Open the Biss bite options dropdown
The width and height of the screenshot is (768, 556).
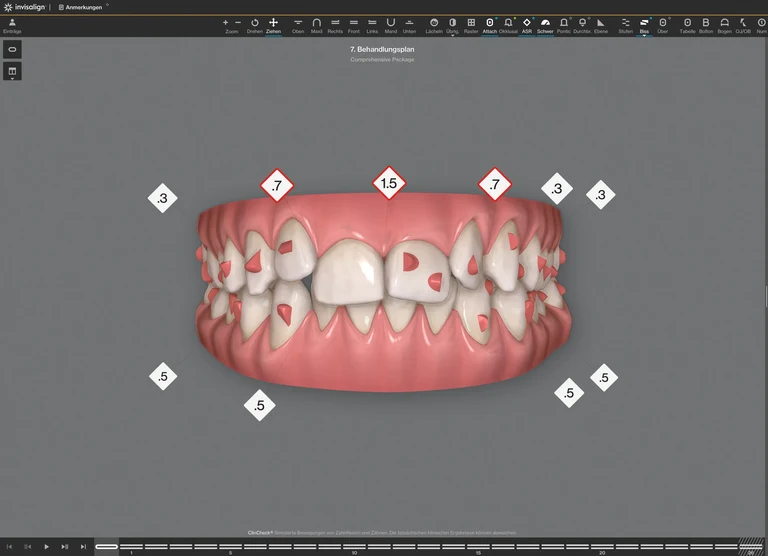(x=644, y=25)
